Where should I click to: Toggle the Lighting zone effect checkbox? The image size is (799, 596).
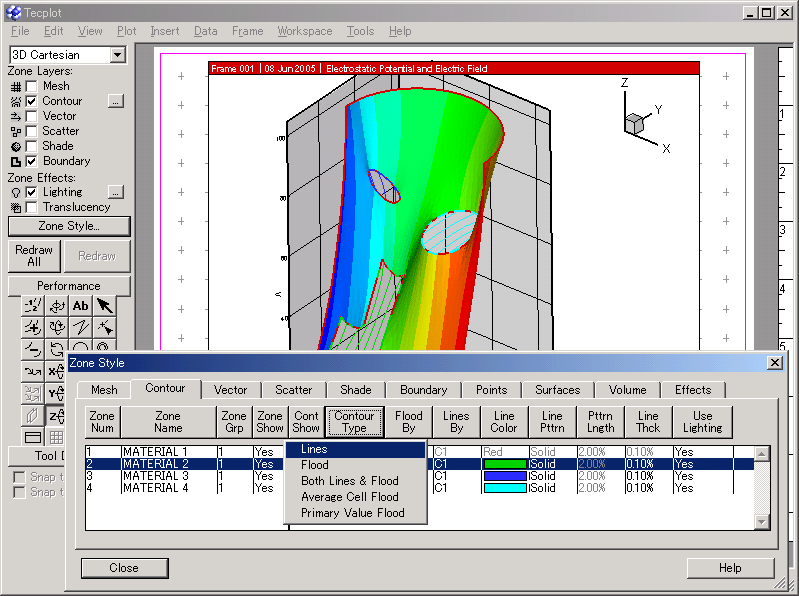click(x=32, y=193)
